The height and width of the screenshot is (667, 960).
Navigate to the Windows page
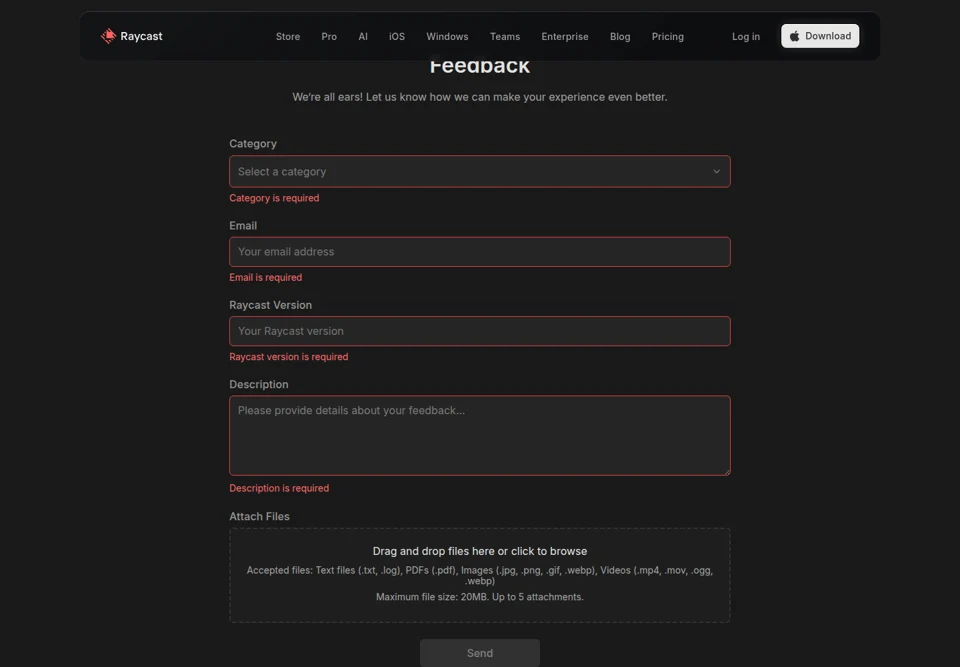(447, 37)
